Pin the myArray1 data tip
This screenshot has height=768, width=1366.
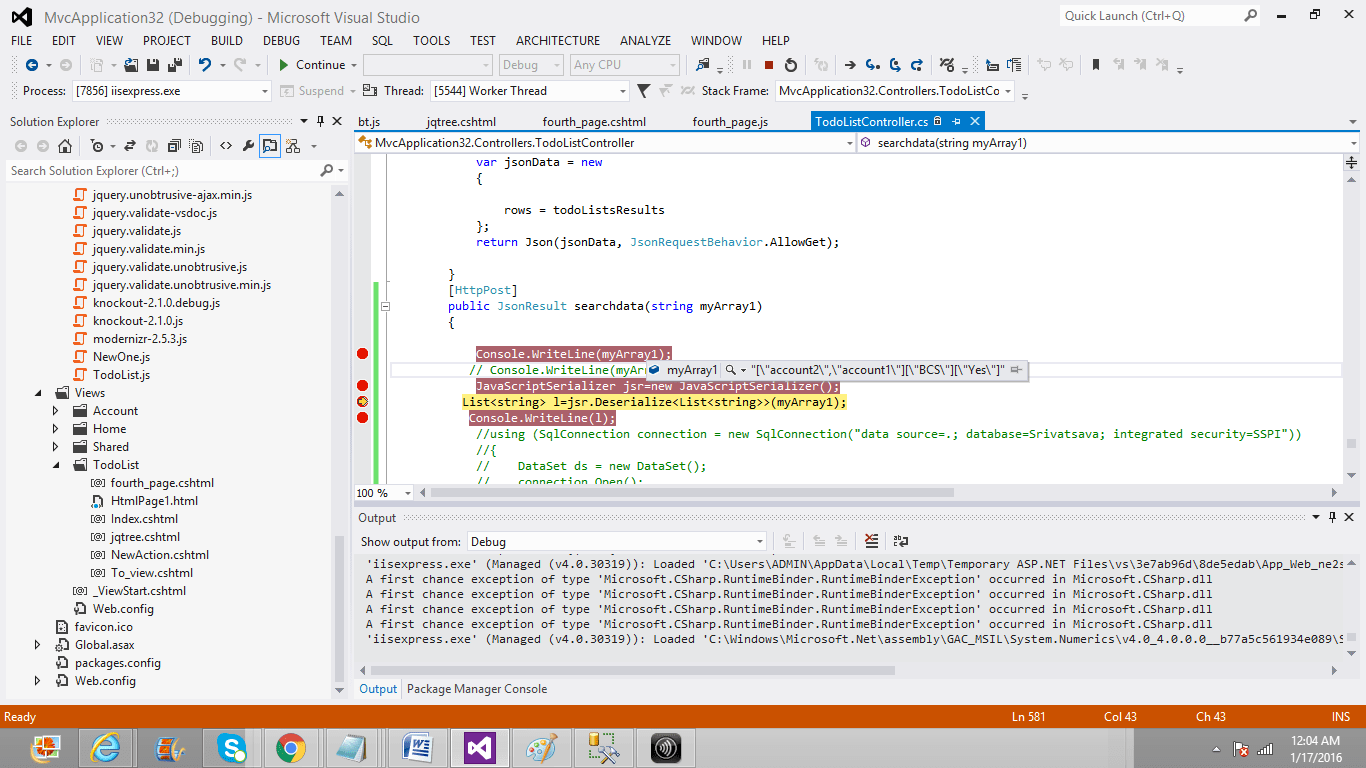[x=1016, y=370]
